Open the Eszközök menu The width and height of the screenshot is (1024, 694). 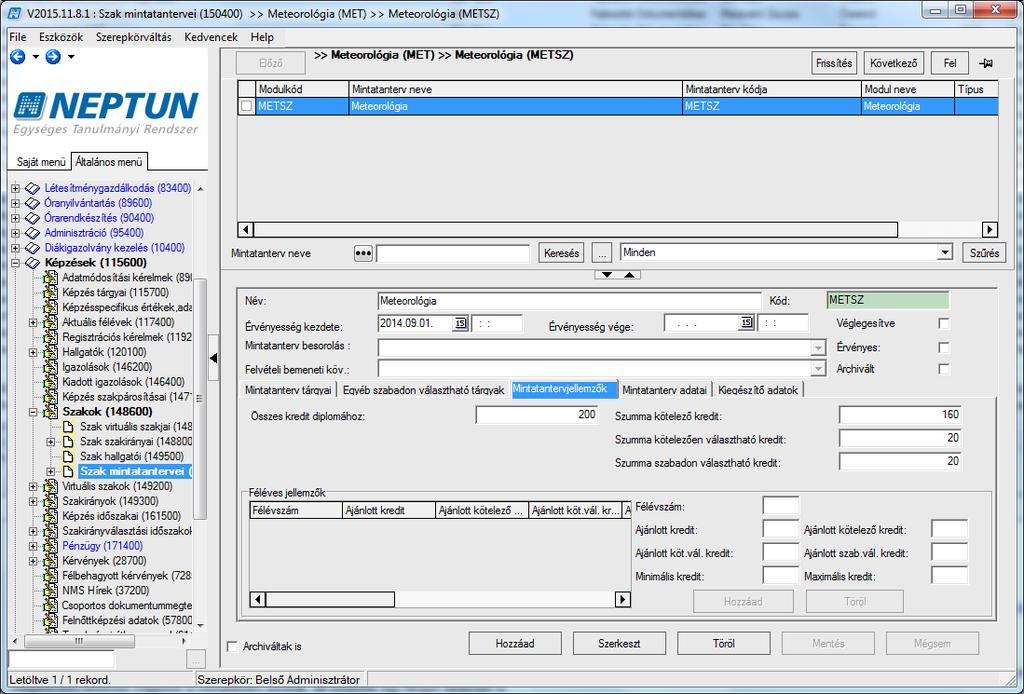pos(61,37)
